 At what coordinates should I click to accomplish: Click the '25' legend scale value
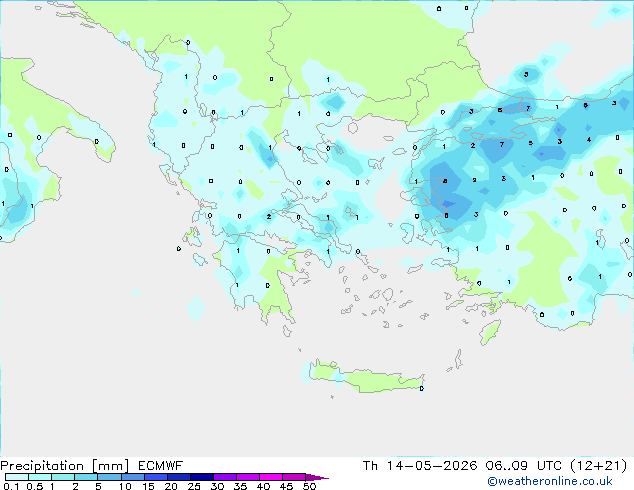click(194, 486)
